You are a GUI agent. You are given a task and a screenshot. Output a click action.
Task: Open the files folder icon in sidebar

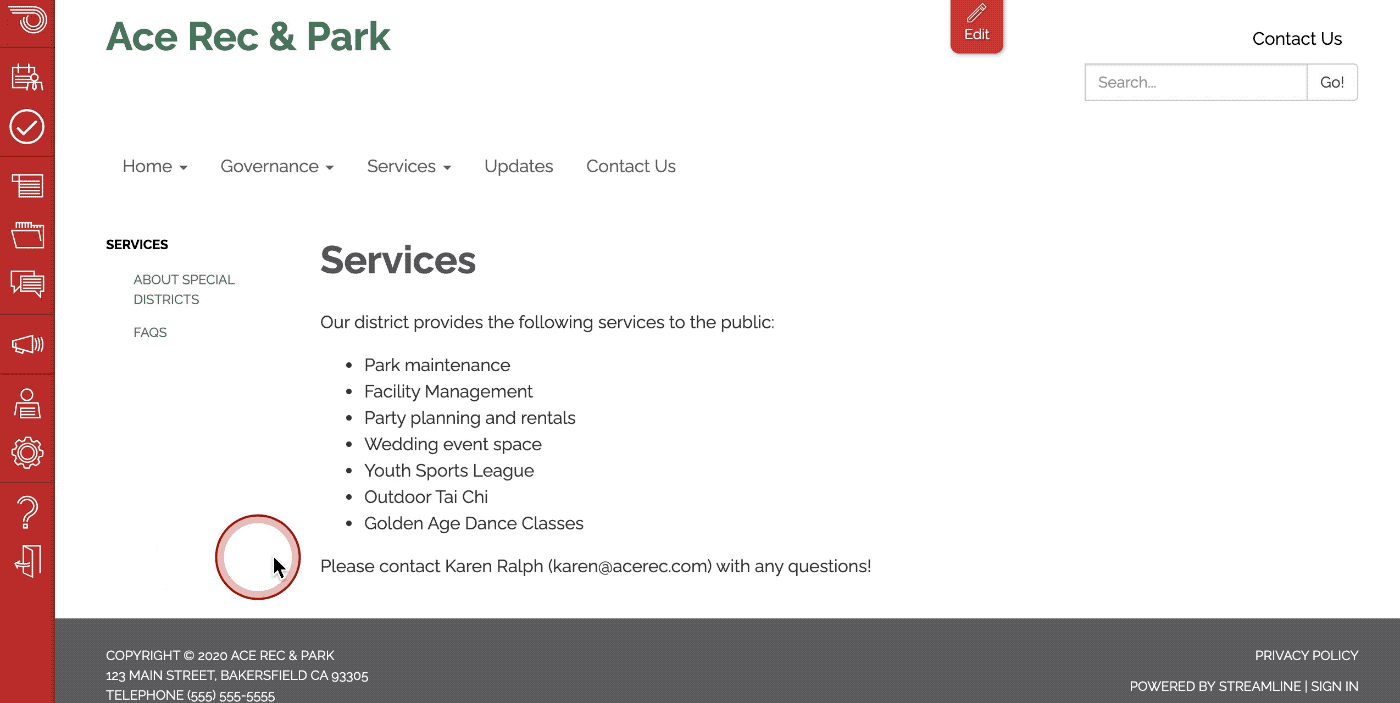[27, 235]
